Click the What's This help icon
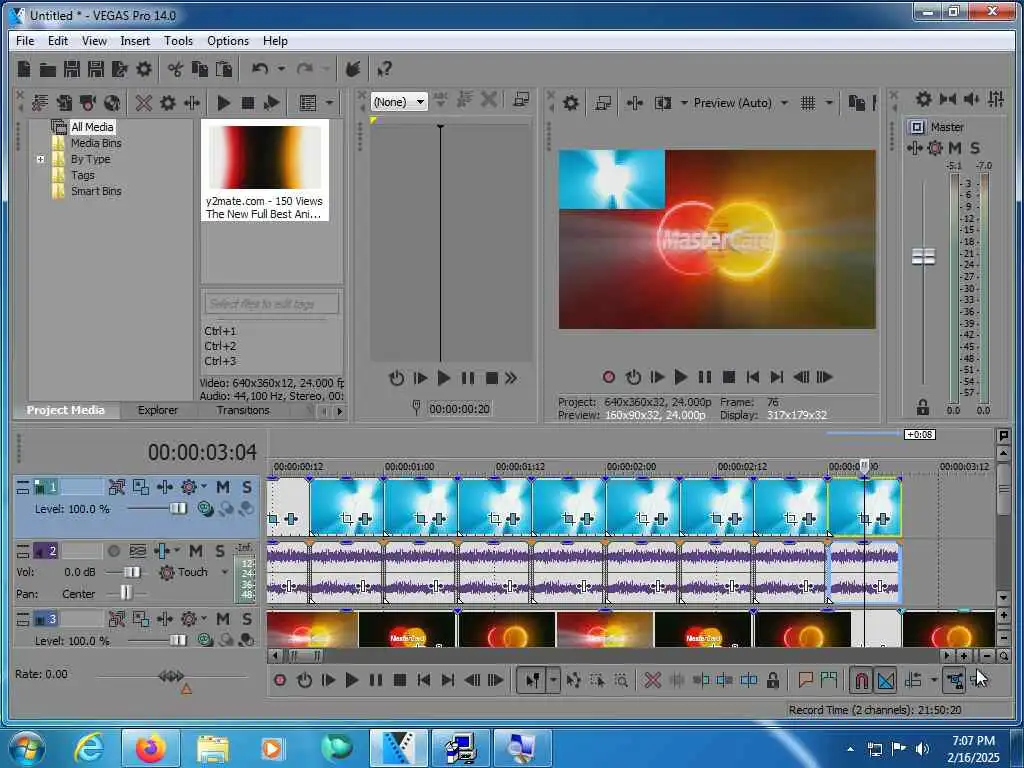This screenshot has height=768, width=1024. click(x=385, y=69)
